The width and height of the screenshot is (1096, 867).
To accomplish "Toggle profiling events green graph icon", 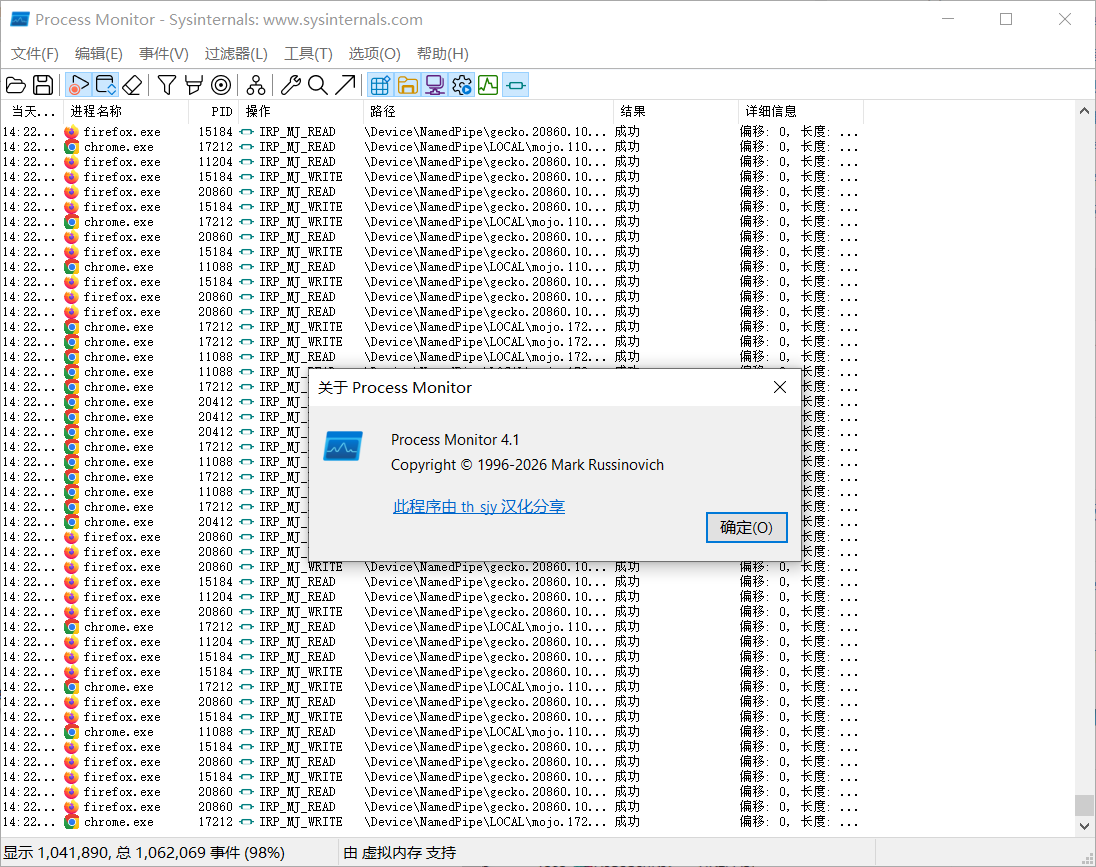I will click(488, 85).
